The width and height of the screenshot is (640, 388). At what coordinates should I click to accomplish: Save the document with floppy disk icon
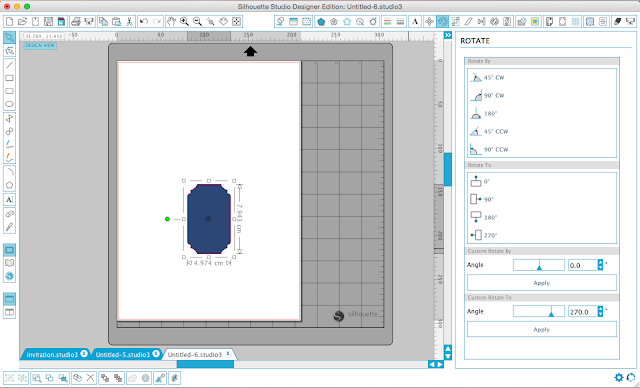point(49,22)
